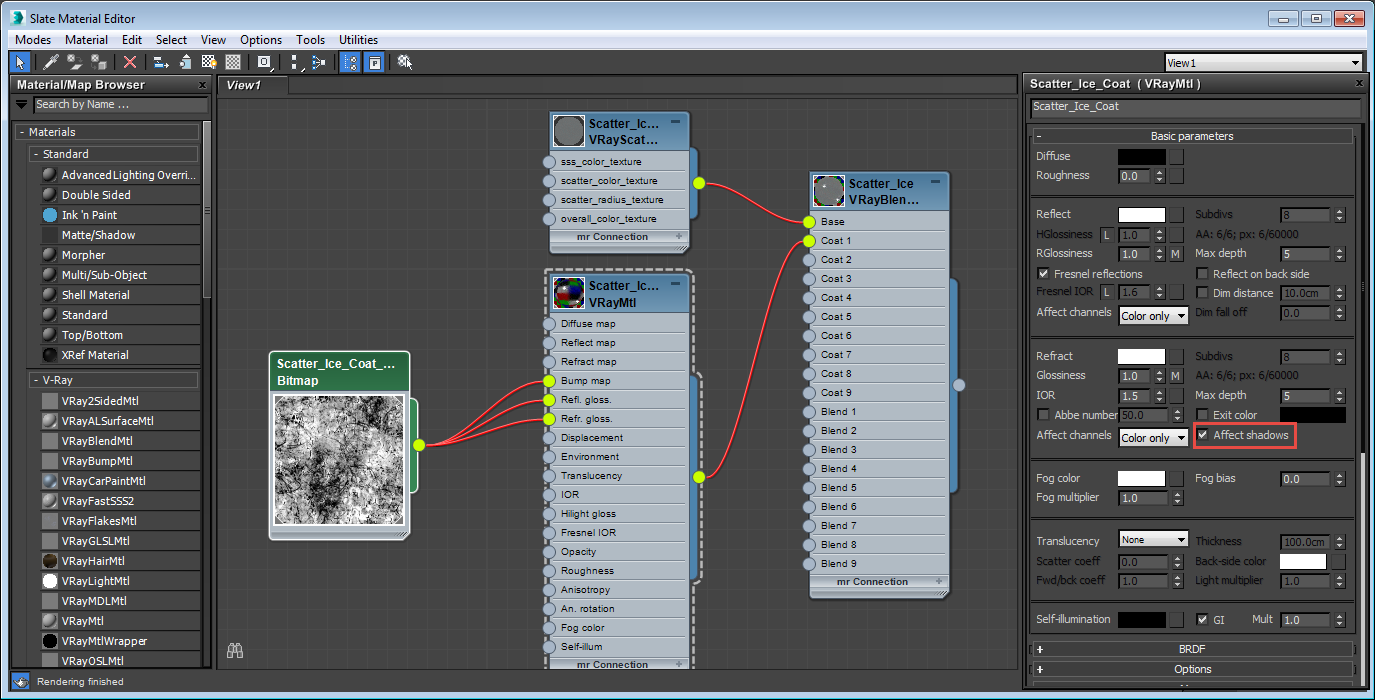Click the M button next to RGlossiness
This screenshot has height=700, width=1375.
tap(1177, 253)
